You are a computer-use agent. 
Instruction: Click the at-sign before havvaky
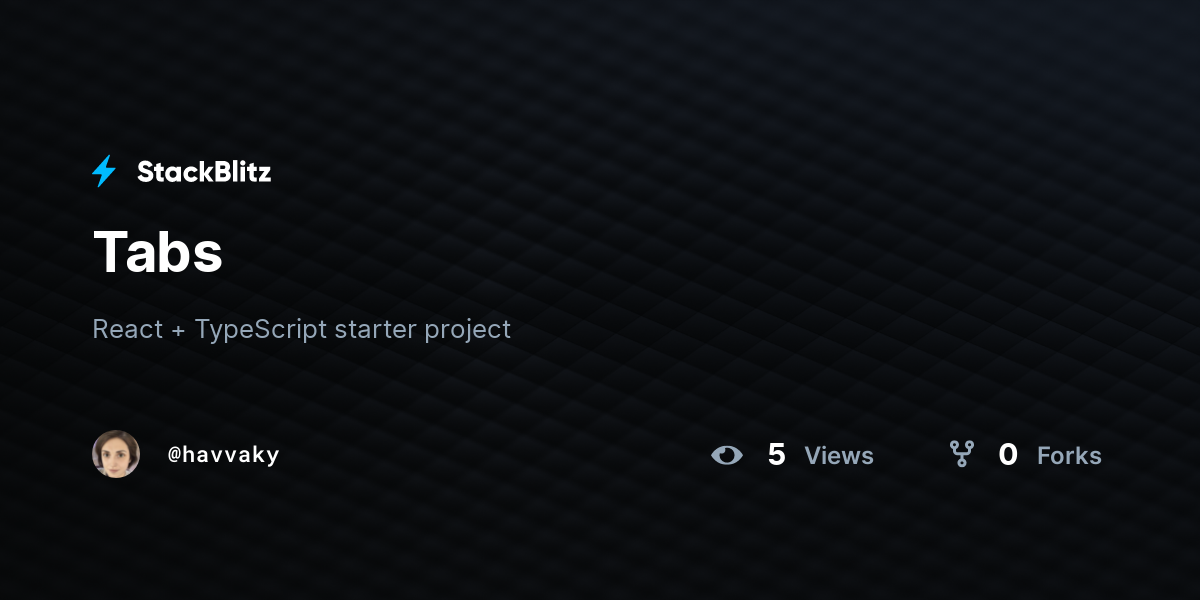(x=174, y=455)
